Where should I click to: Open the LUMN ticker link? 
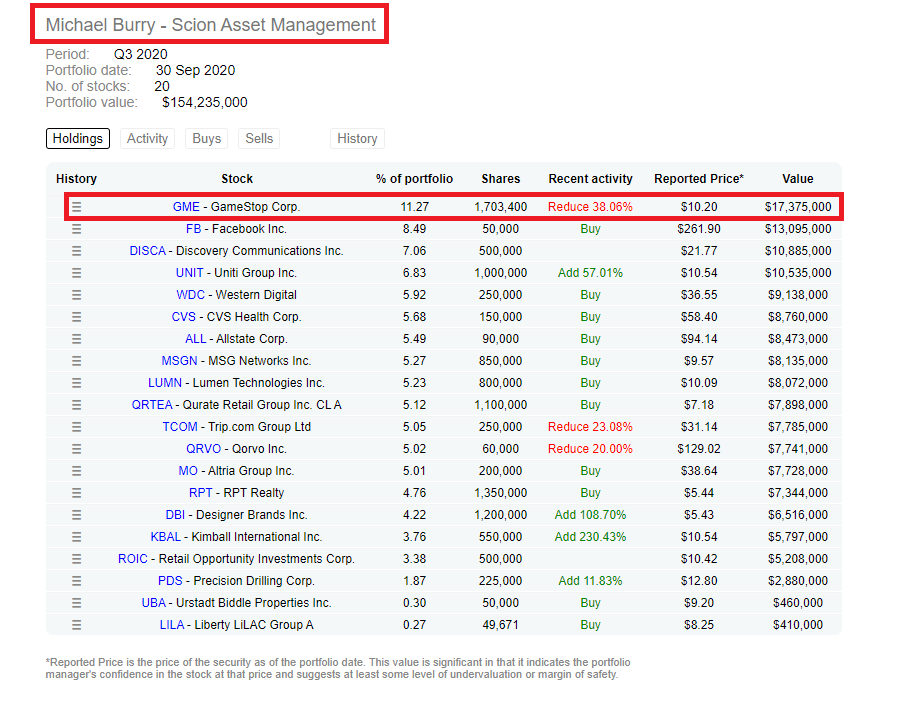pos(165,383)
